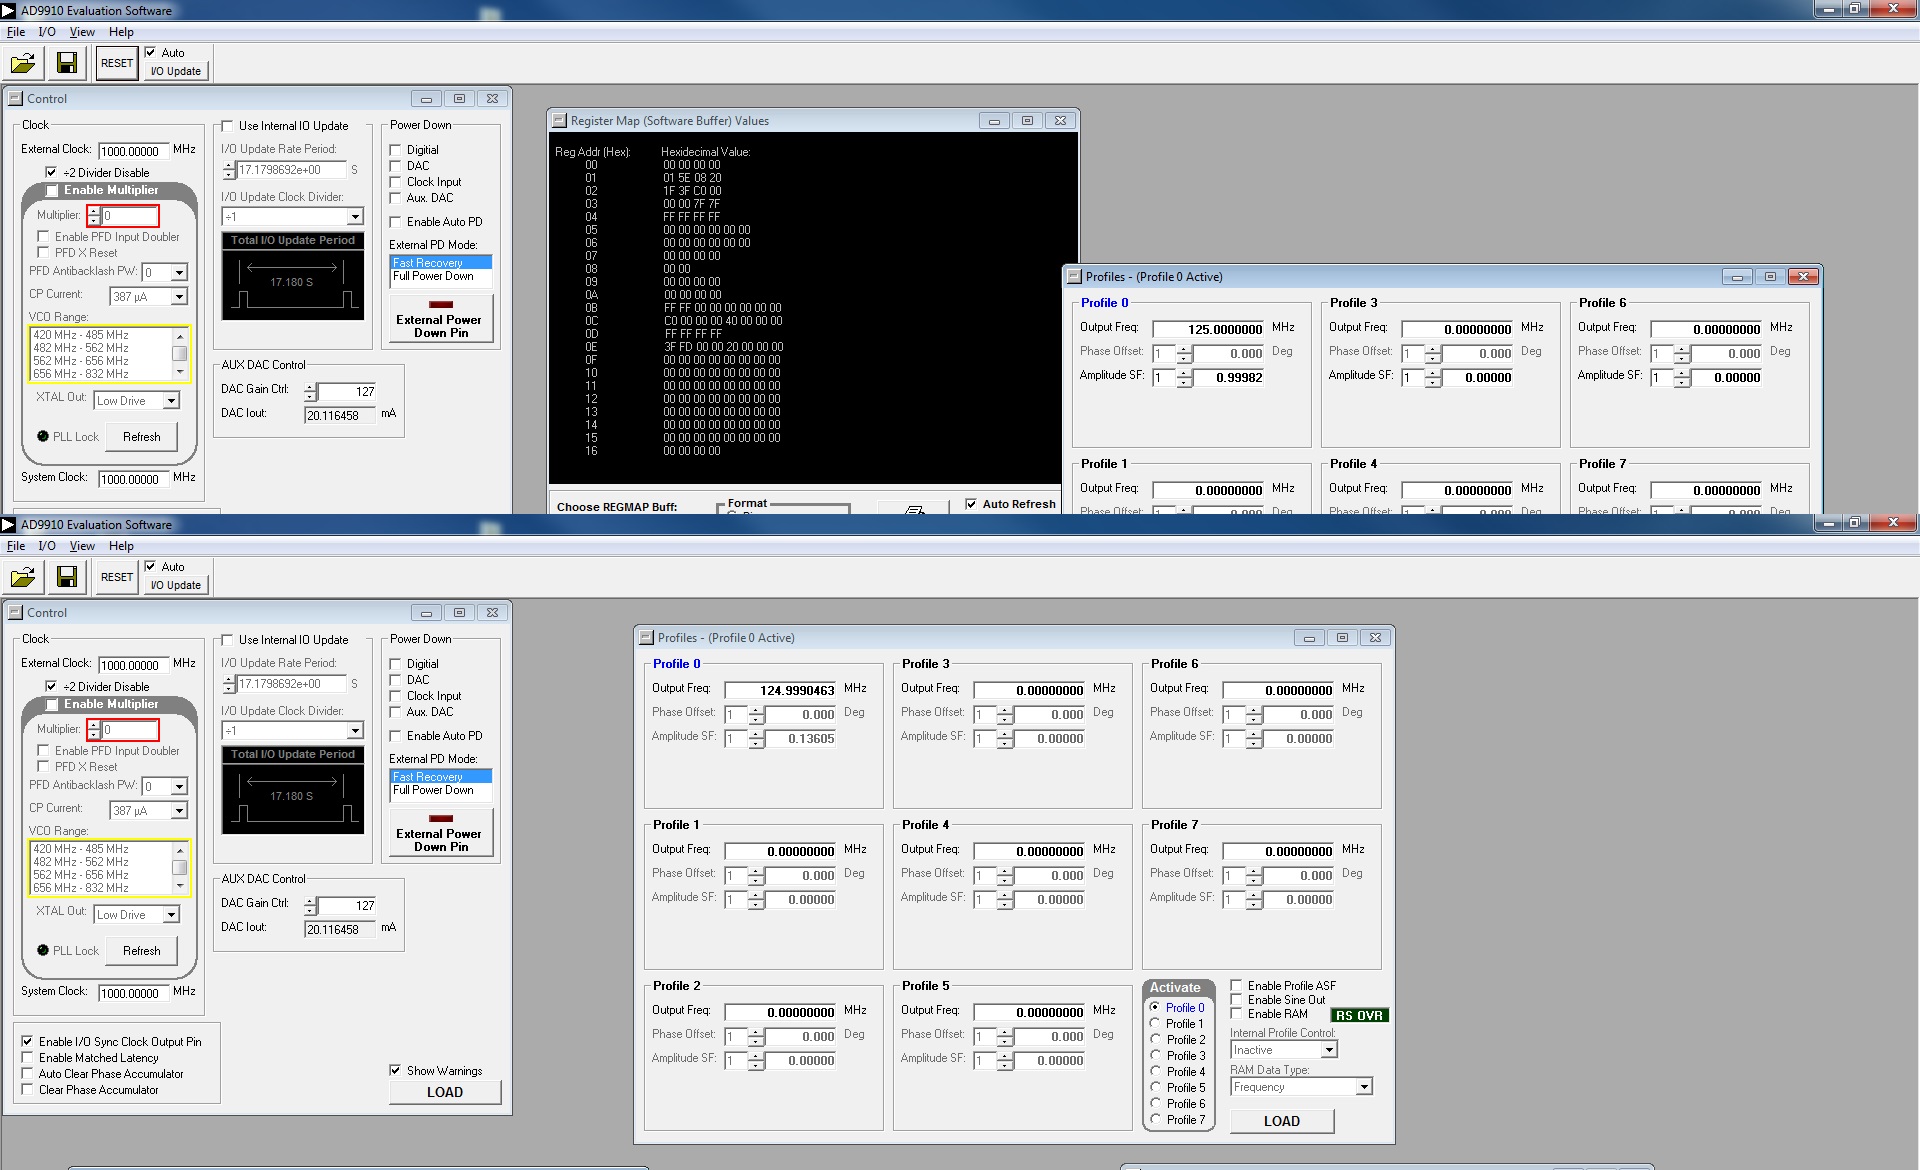Click the save disk icon in the lower window toolbar
Viewport: 1920px width, 1170px height.
67,578
